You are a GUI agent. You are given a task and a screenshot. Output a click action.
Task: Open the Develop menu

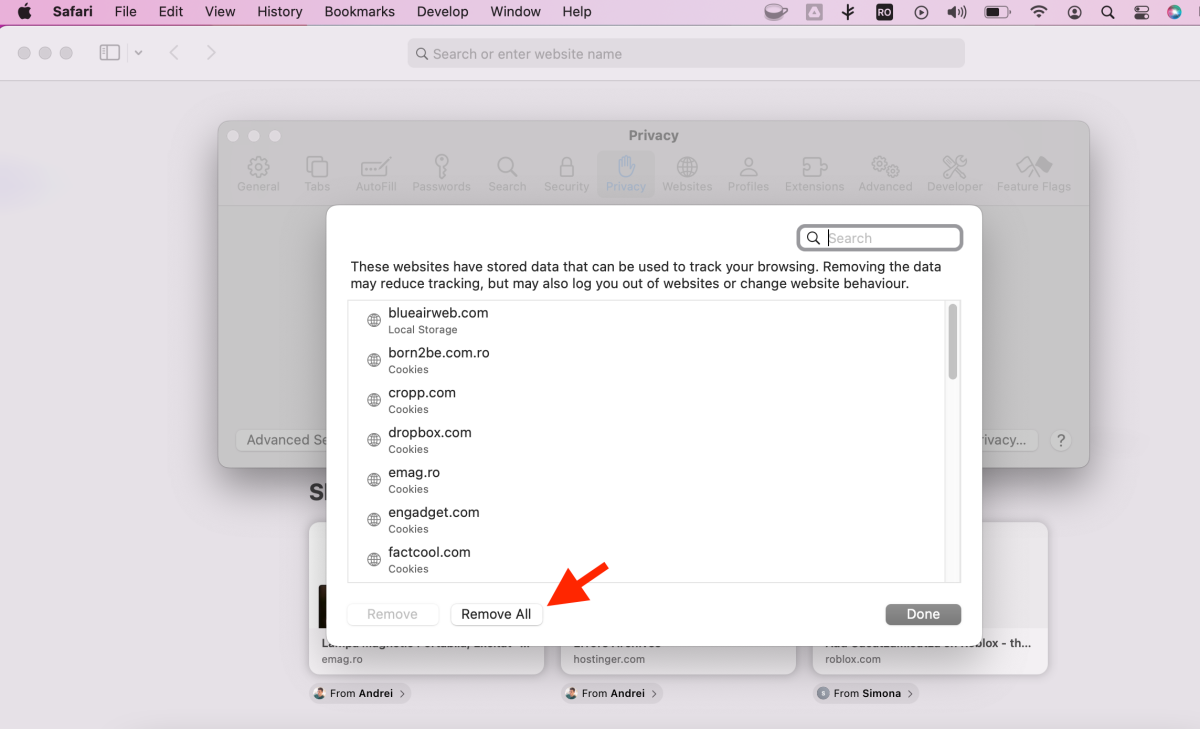pos(442,12)
